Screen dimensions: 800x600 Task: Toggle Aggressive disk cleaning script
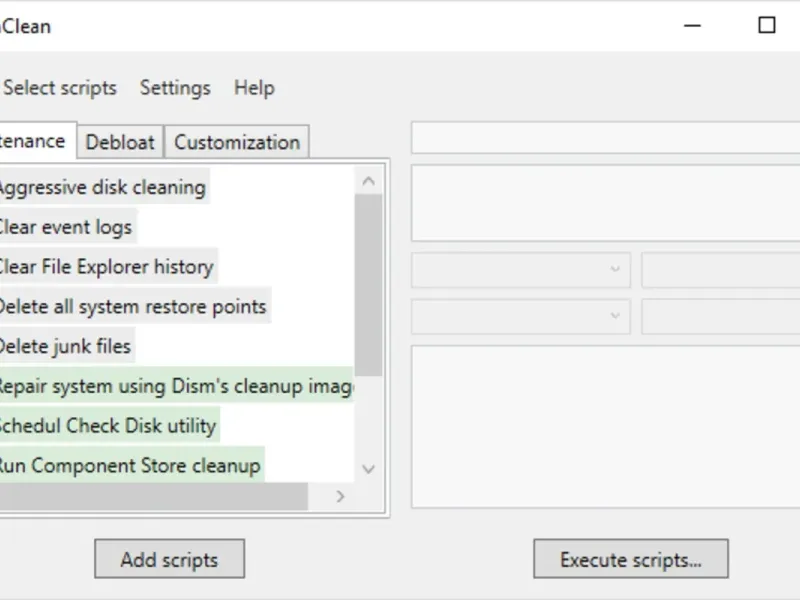pos(101,187)
